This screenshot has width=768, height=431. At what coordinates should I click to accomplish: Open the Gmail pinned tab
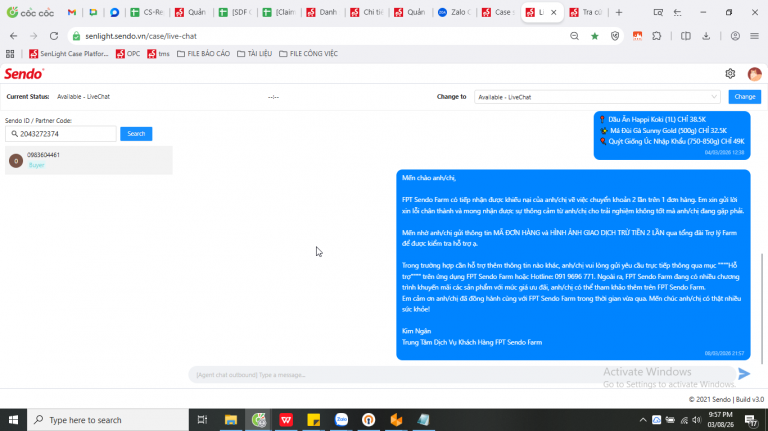coord(72,12)
